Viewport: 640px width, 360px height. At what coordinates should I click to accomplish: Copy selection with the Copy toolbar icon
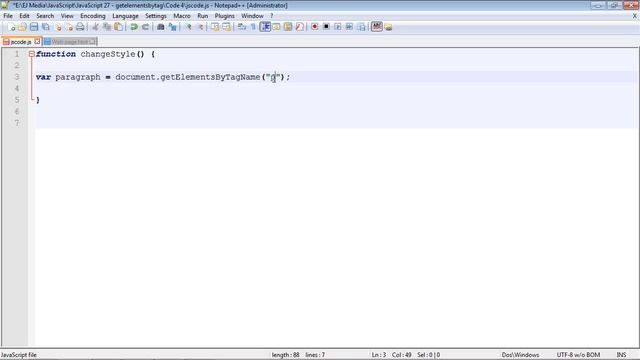(x=107, y=27)
